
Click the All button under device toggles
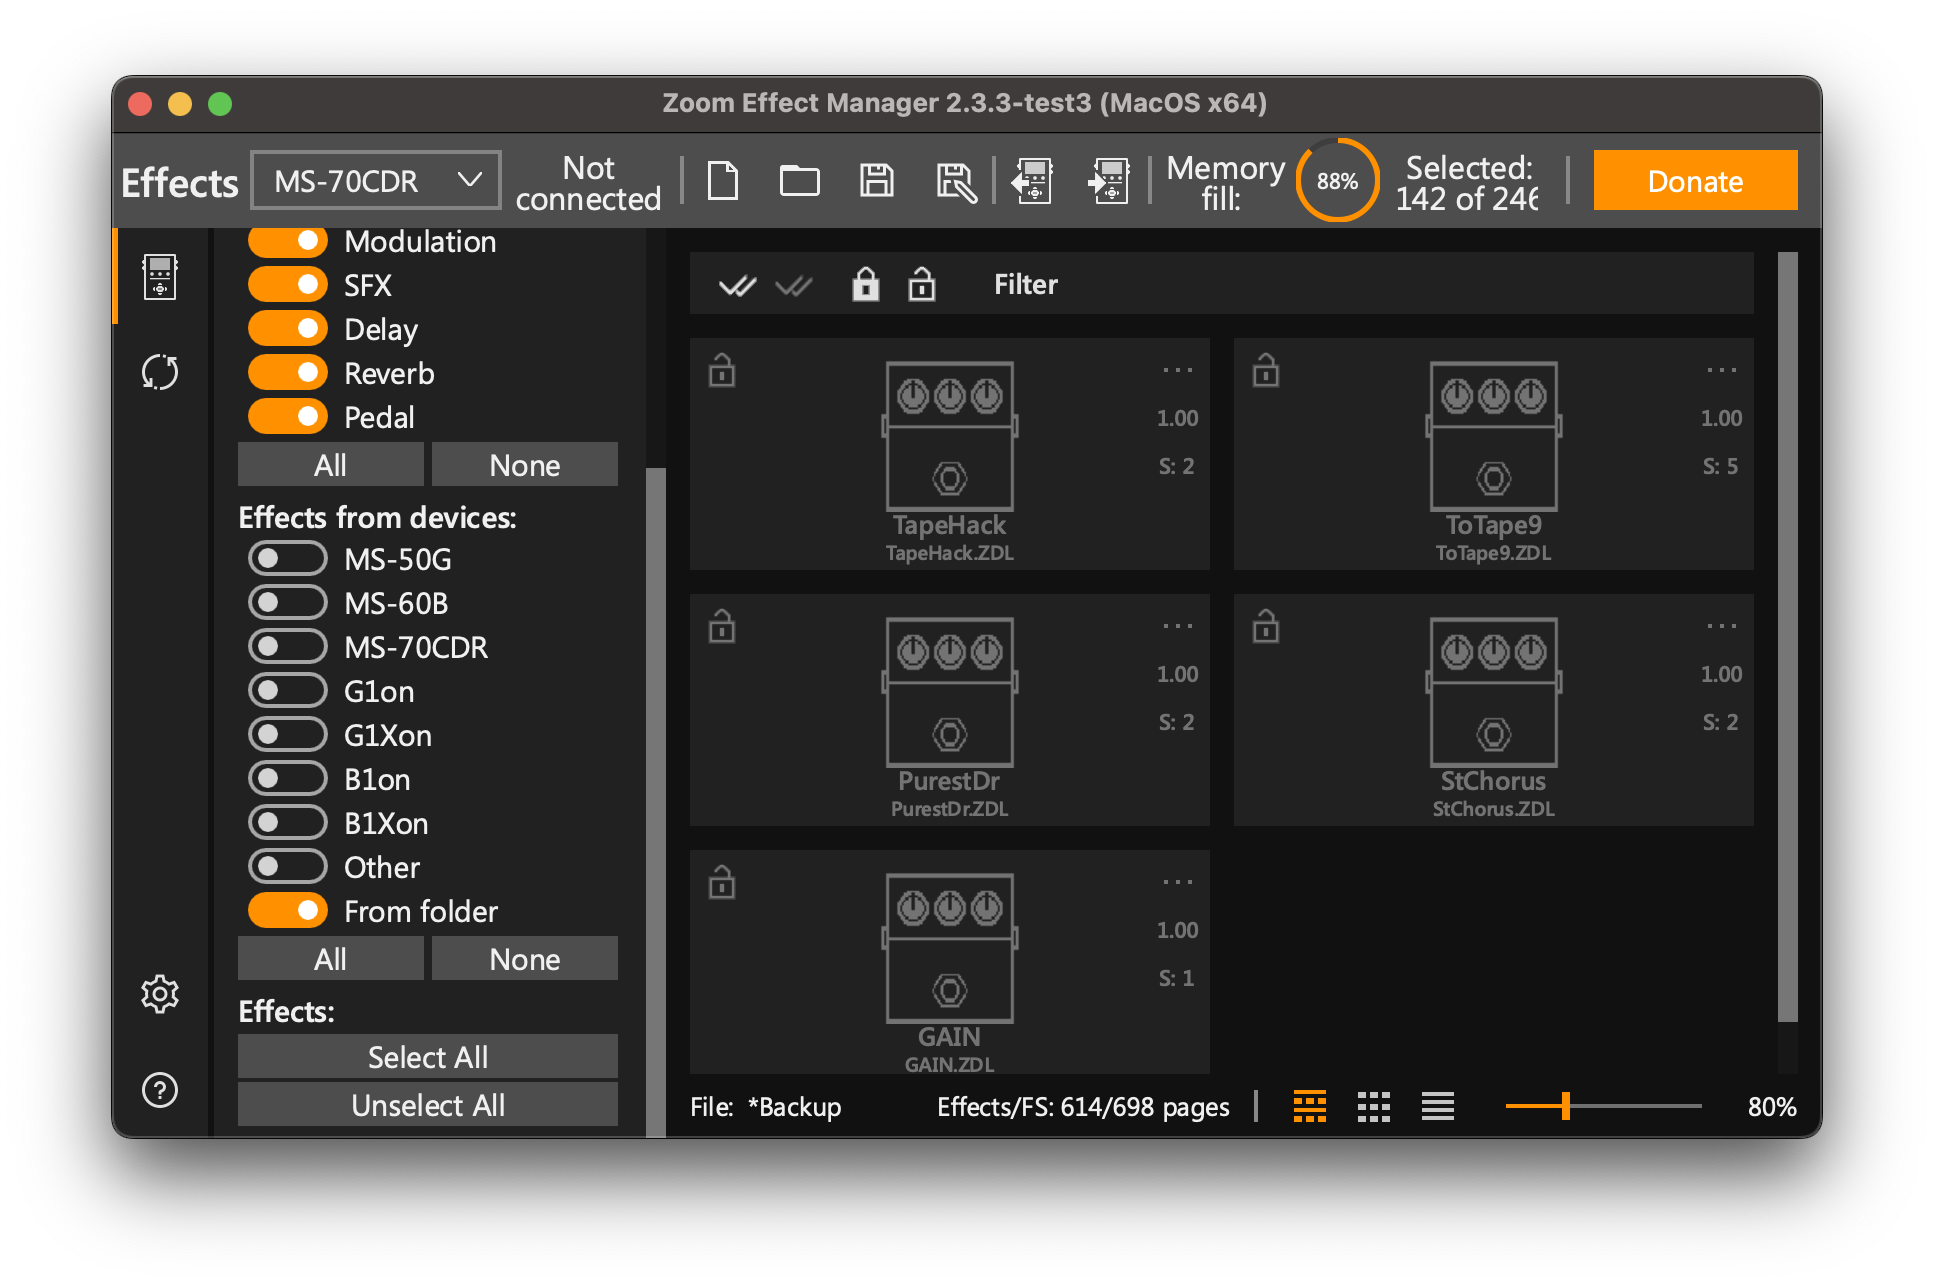[331, 959]
